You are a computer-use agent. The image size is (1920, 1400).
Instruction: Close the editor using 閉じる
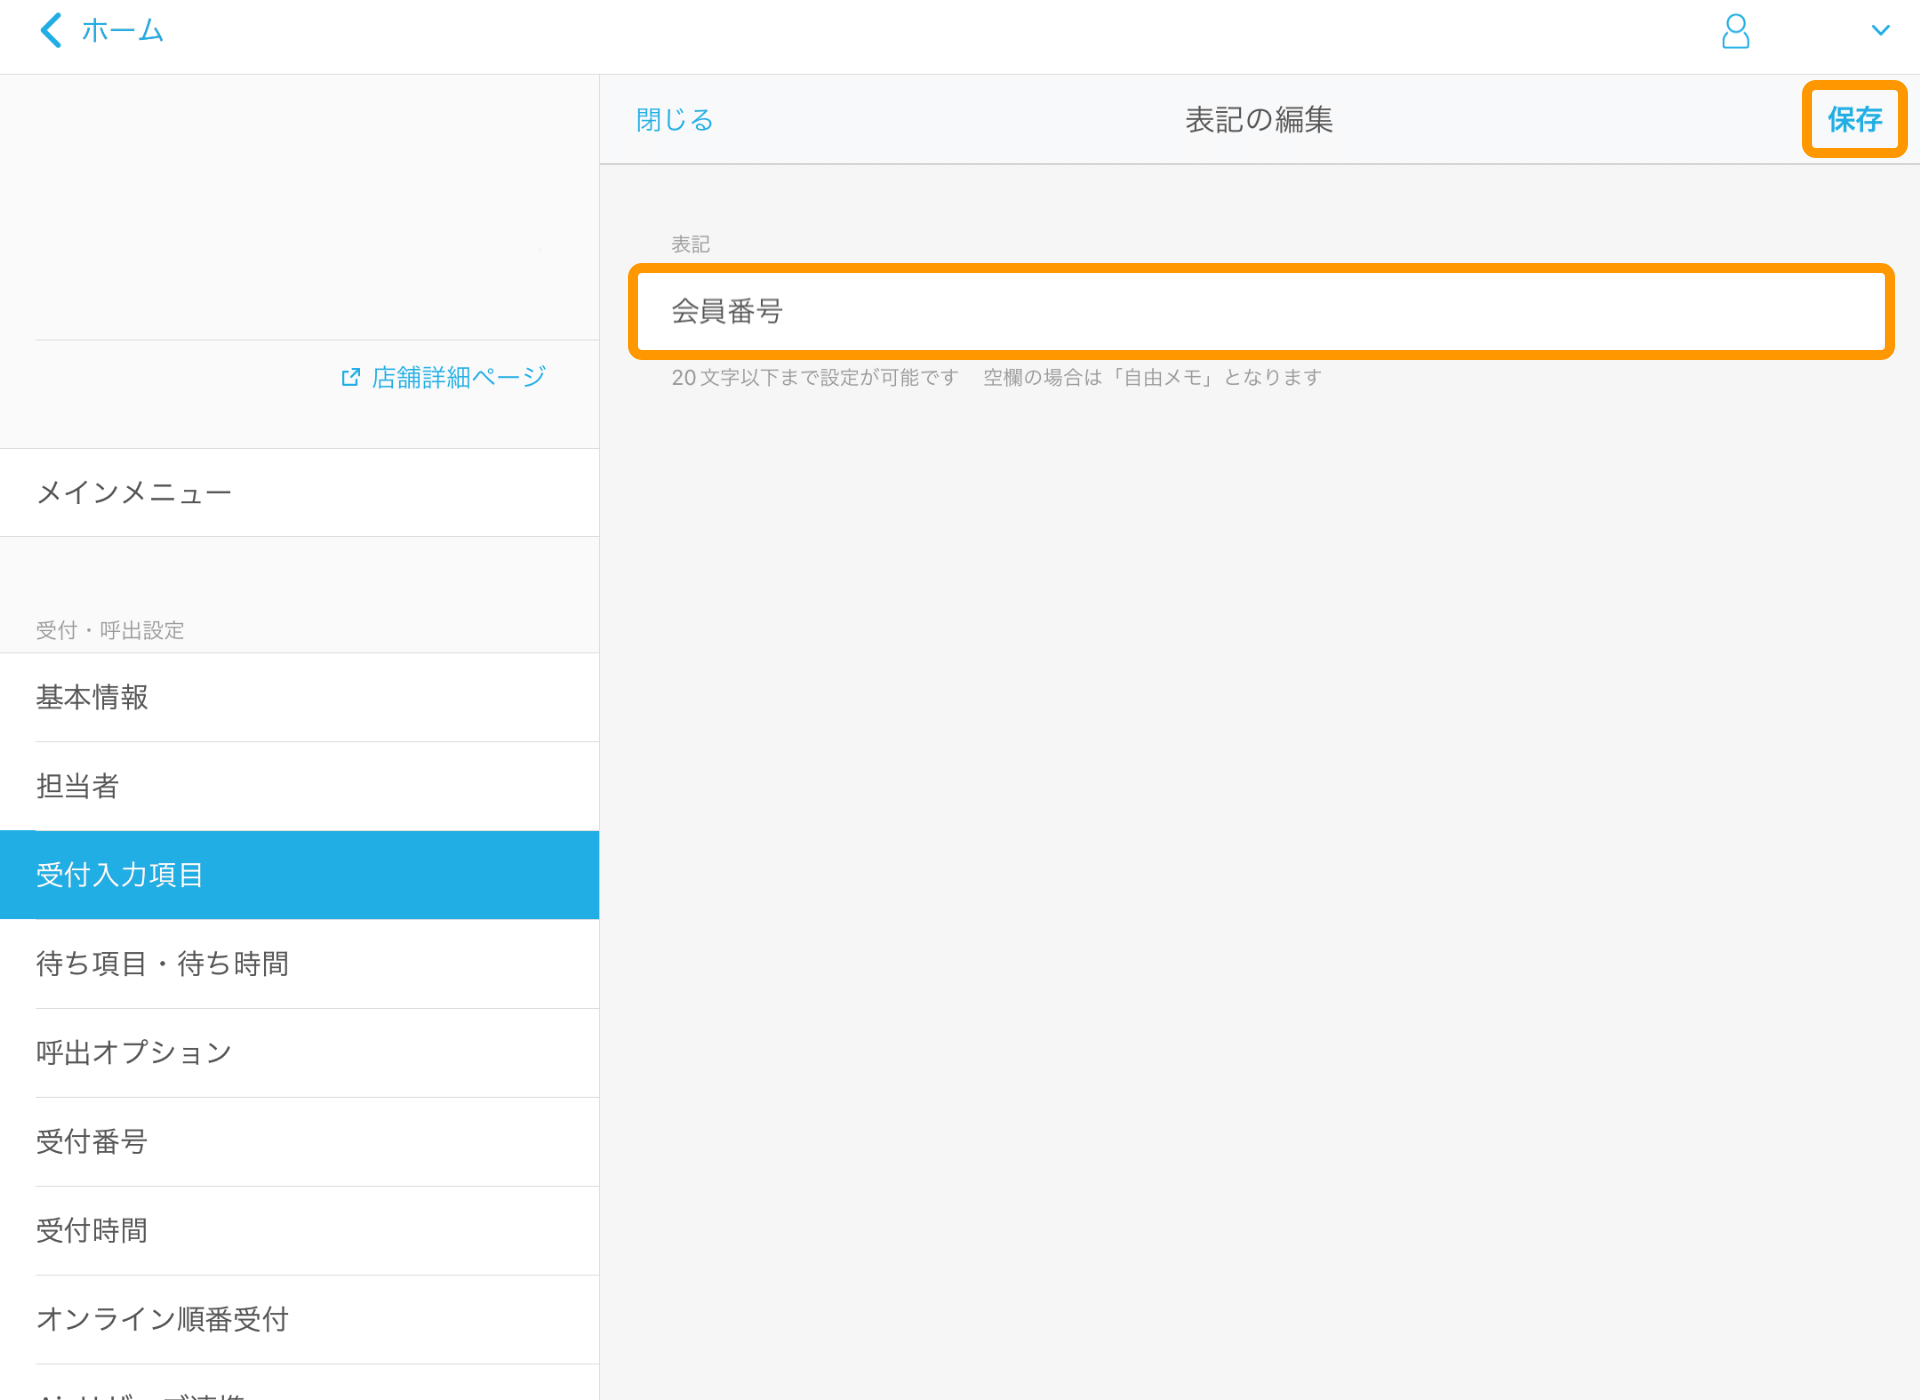tap(674, 119)
